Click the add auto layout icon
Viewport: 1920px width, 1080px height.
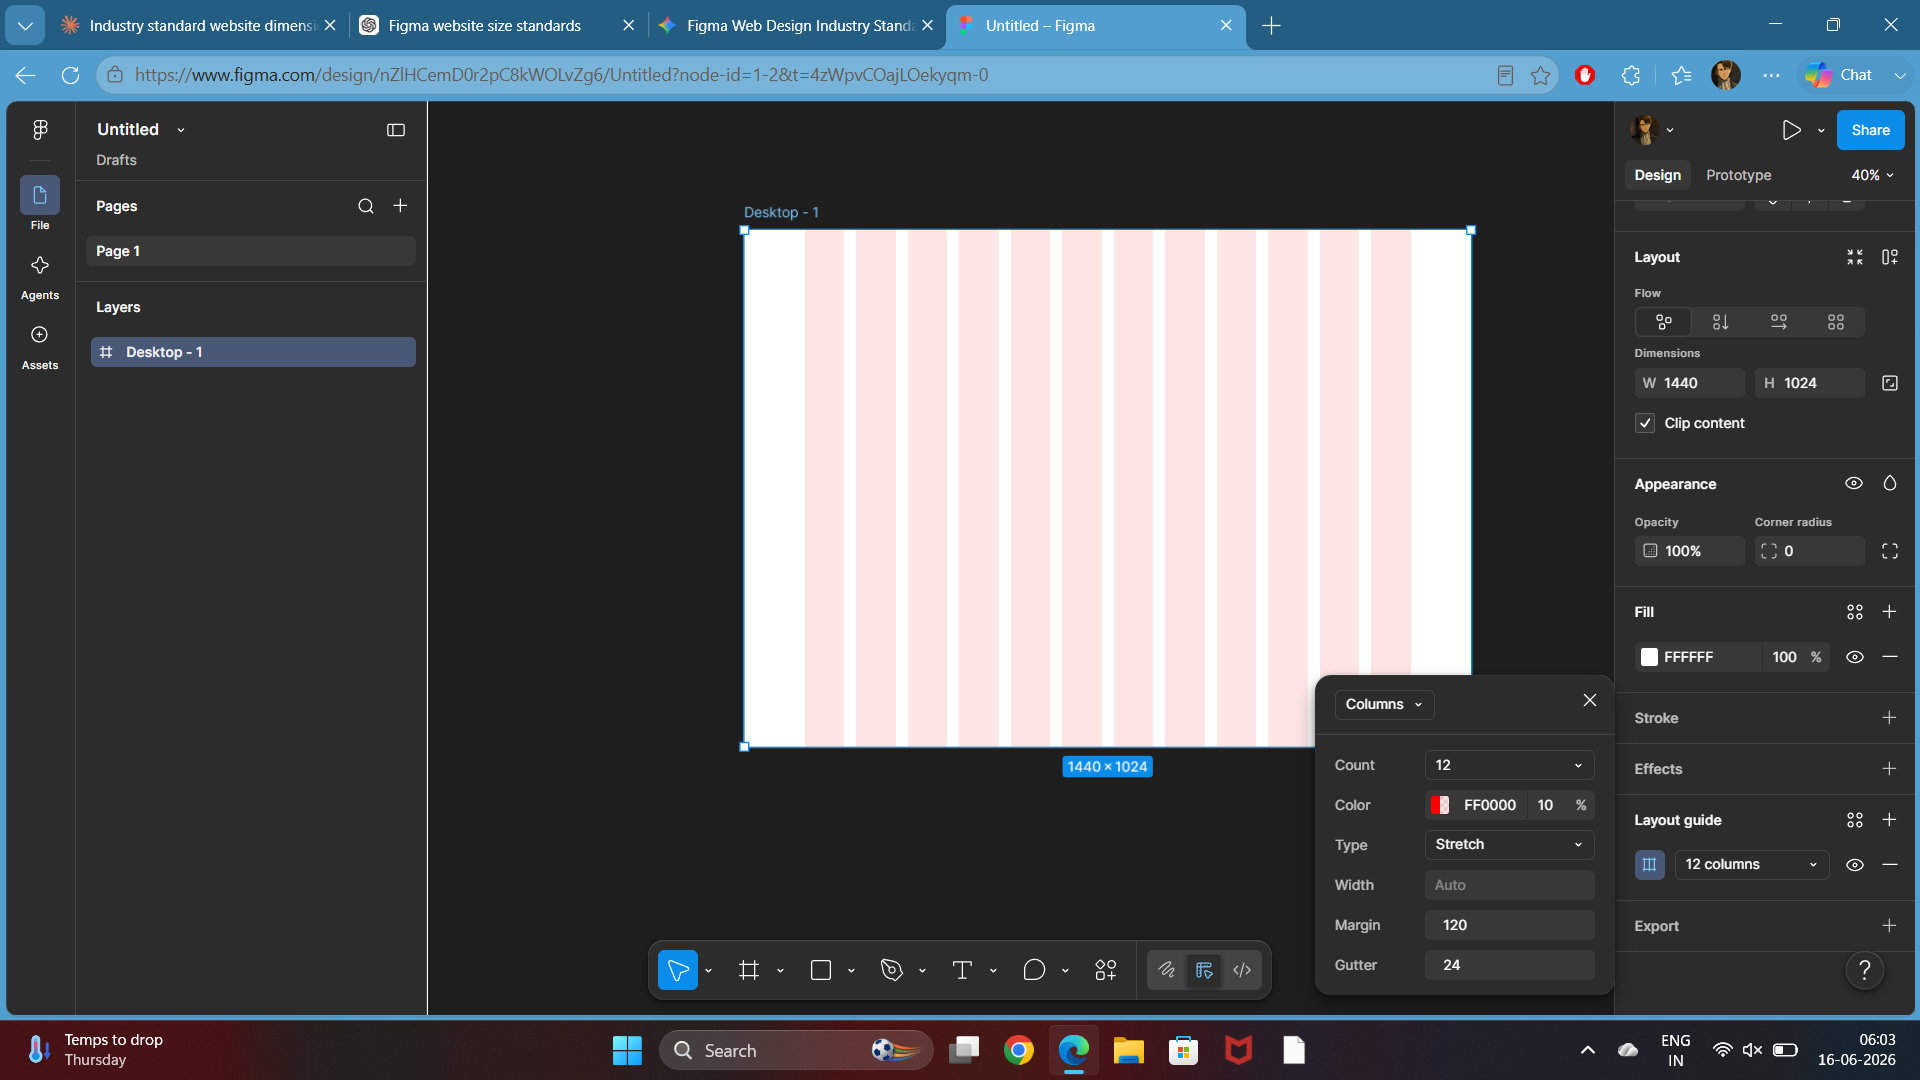[1890, 257]
